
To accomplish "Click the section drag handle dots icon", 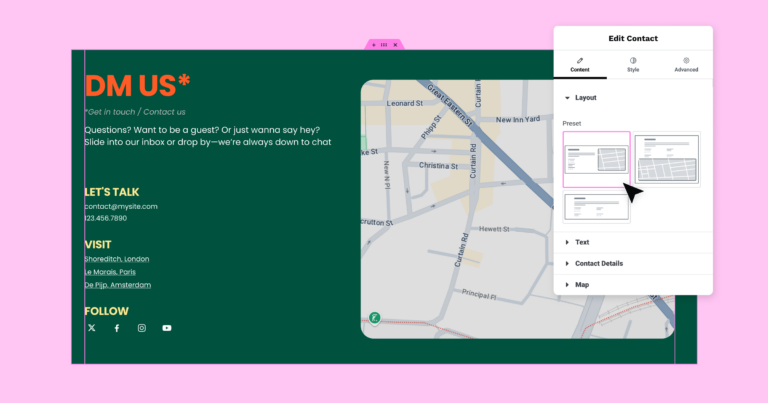I will 383,45.
